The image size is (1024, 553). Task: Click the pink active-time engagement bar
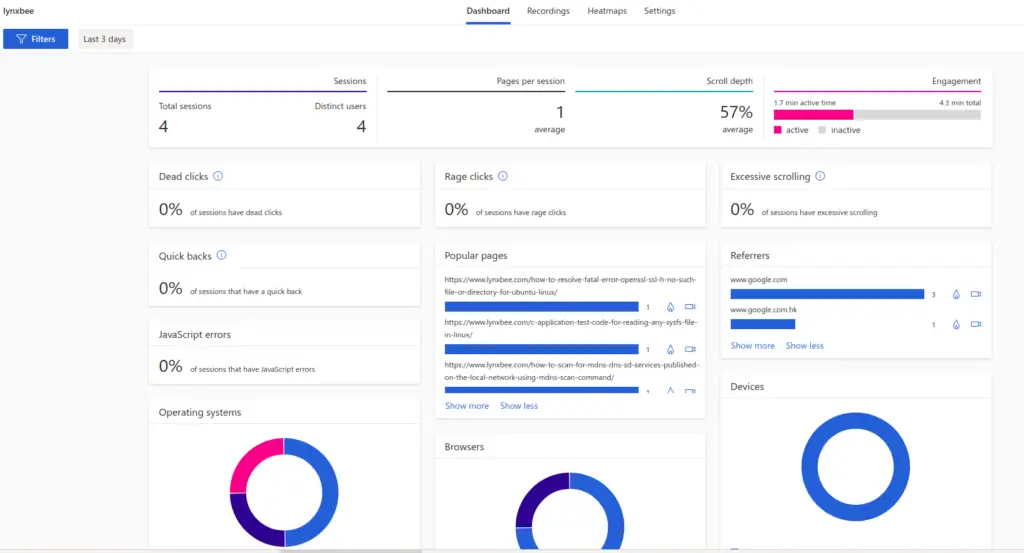point(814,115)
